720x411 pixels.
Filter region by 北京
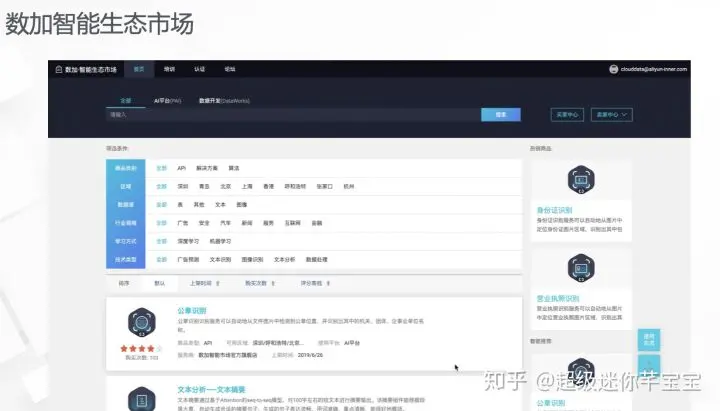pos(225,186)
